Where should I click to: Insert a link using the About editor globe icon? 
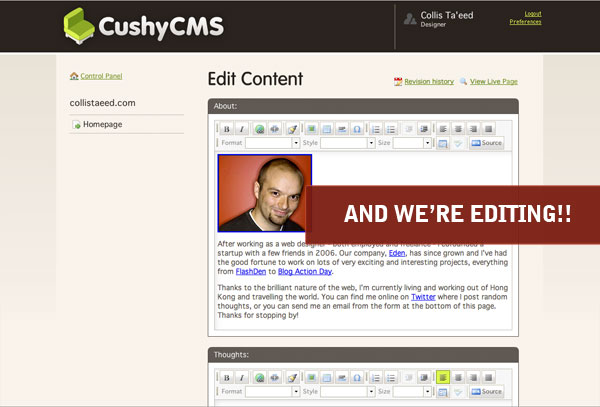259,129
